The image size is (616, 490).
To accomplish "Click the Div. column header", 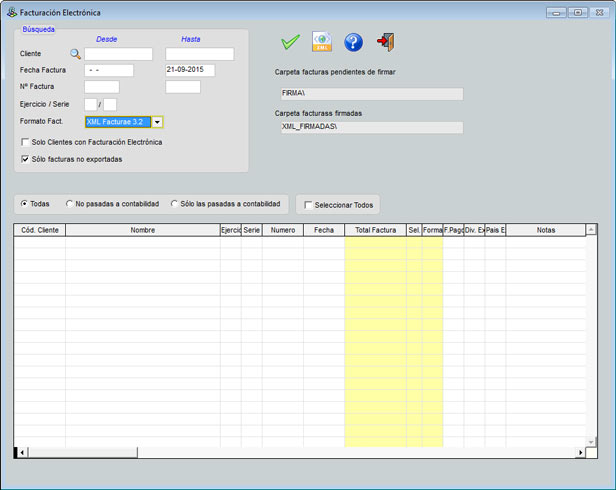I will (475, 230).
